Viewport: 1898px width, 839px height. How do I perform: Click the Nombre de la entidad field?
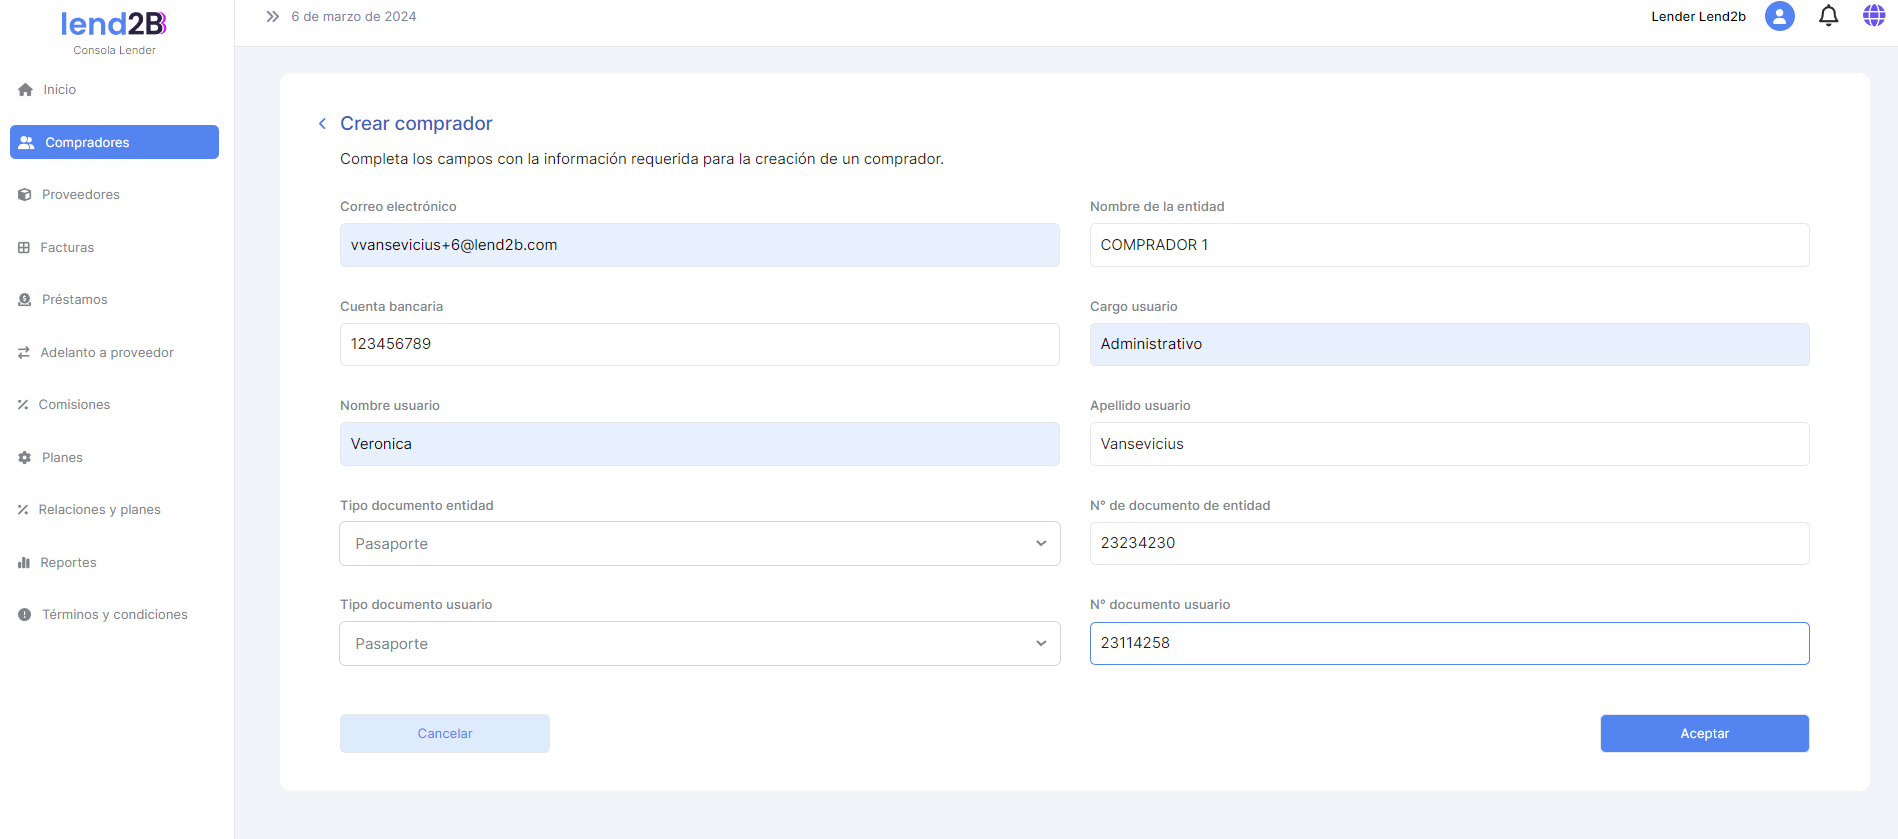[x=1449, y=245]
